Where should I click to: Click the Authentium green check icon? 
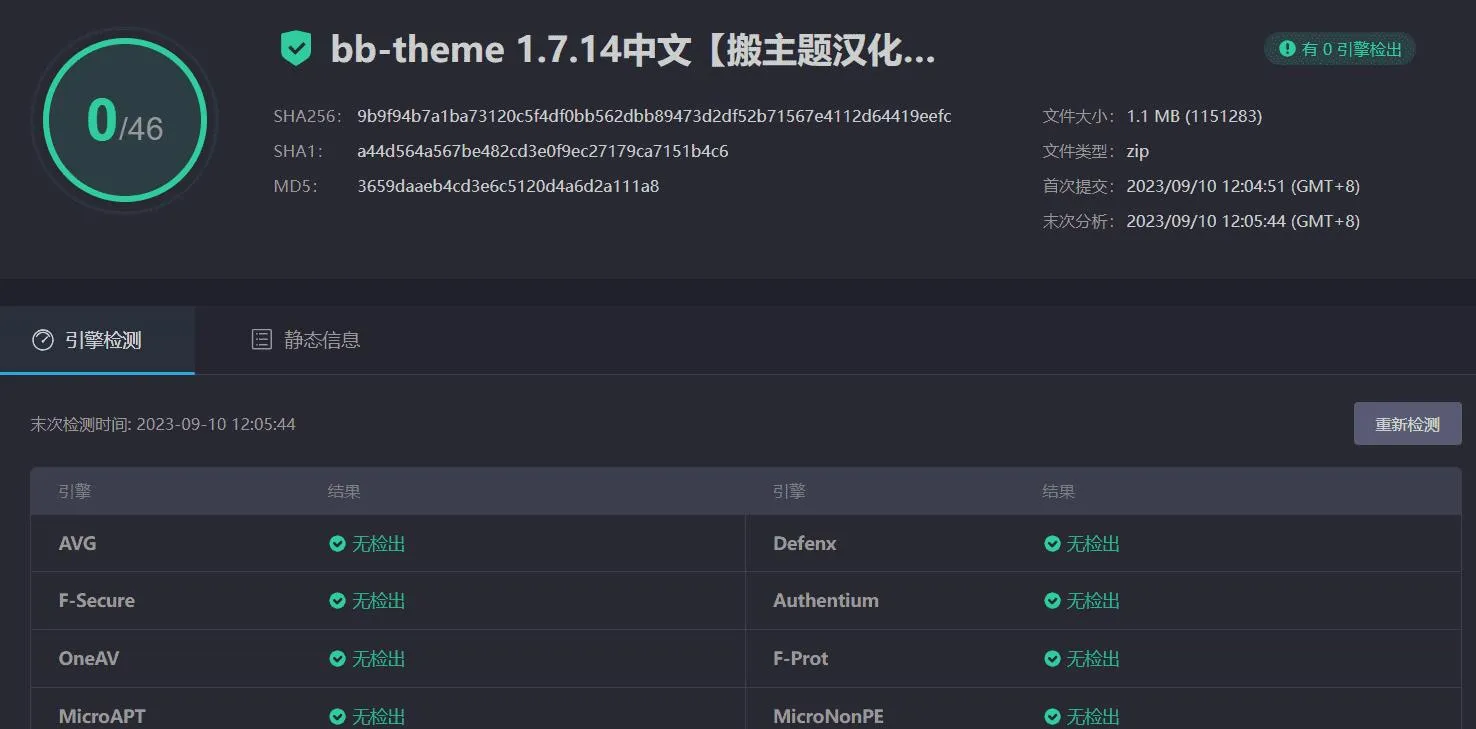click(1052, 601)
